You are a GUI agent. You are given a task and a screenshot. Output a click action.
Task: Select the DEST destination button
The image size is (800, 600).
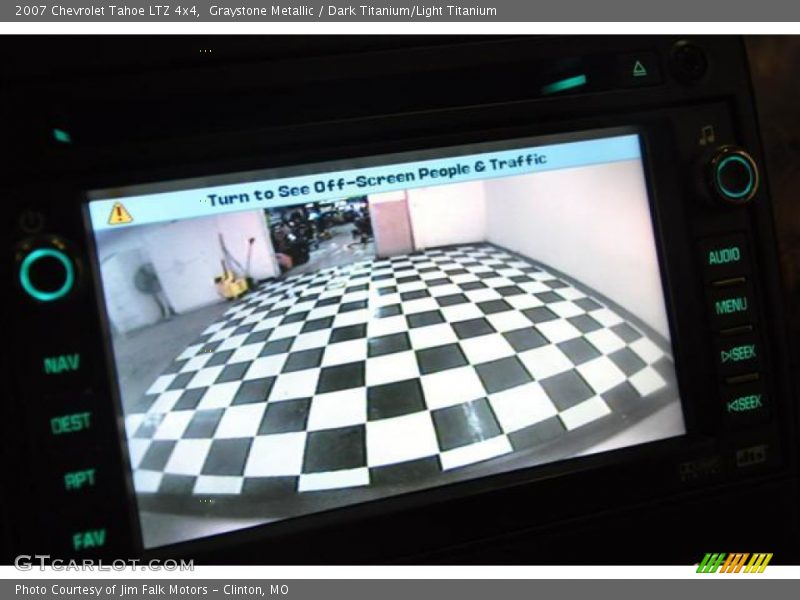coord(70,422)
